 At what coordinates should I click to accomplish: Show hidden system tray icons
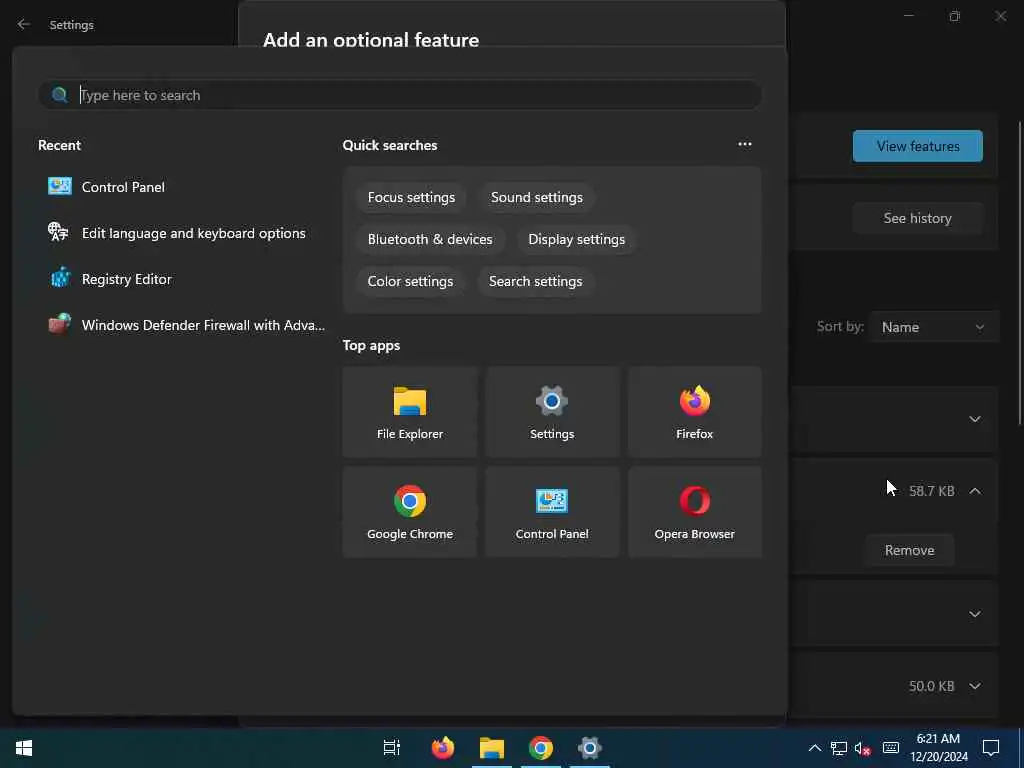tap(814, 748)
